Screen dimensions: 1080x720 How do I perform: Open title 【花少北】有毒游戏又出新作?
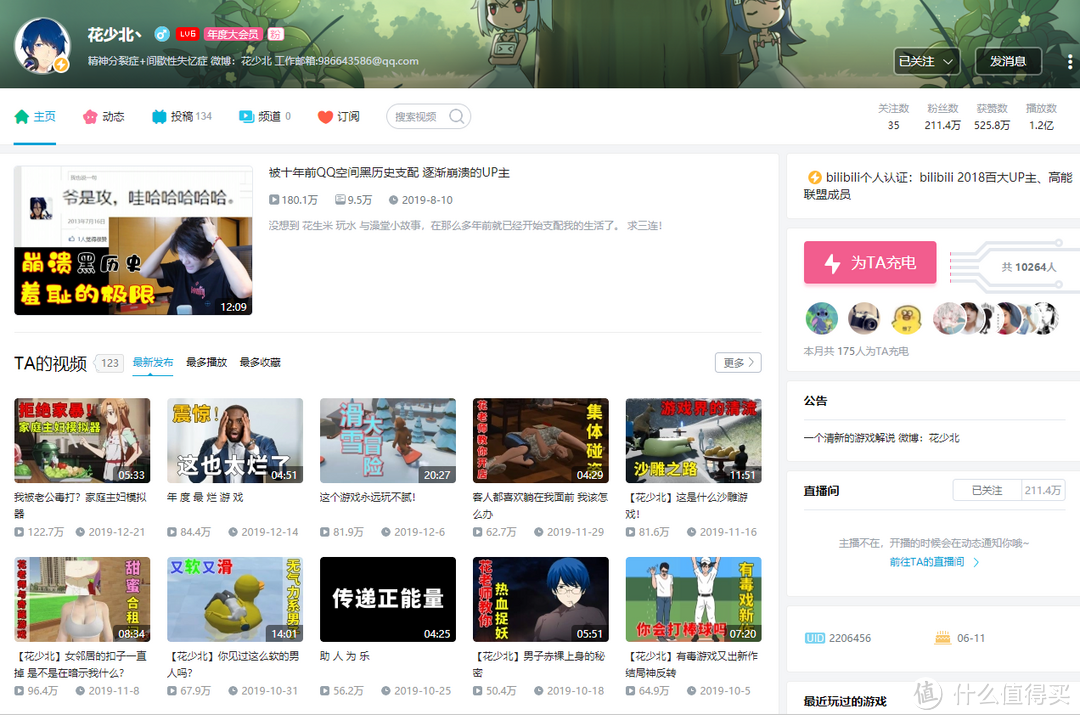[x=692, y=664]
